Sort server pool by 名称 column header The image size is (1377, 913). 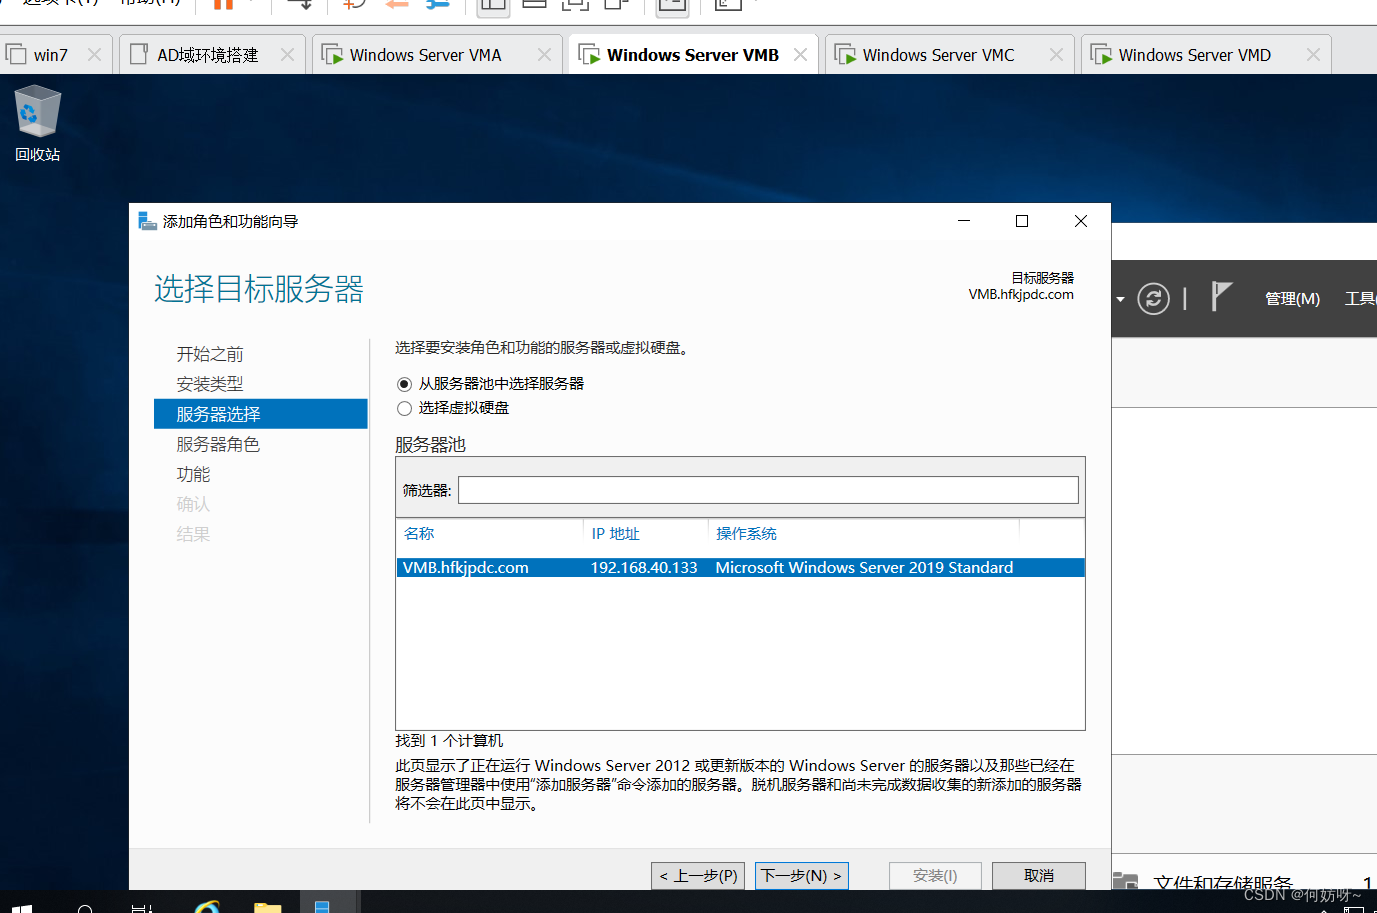point(419,534)
